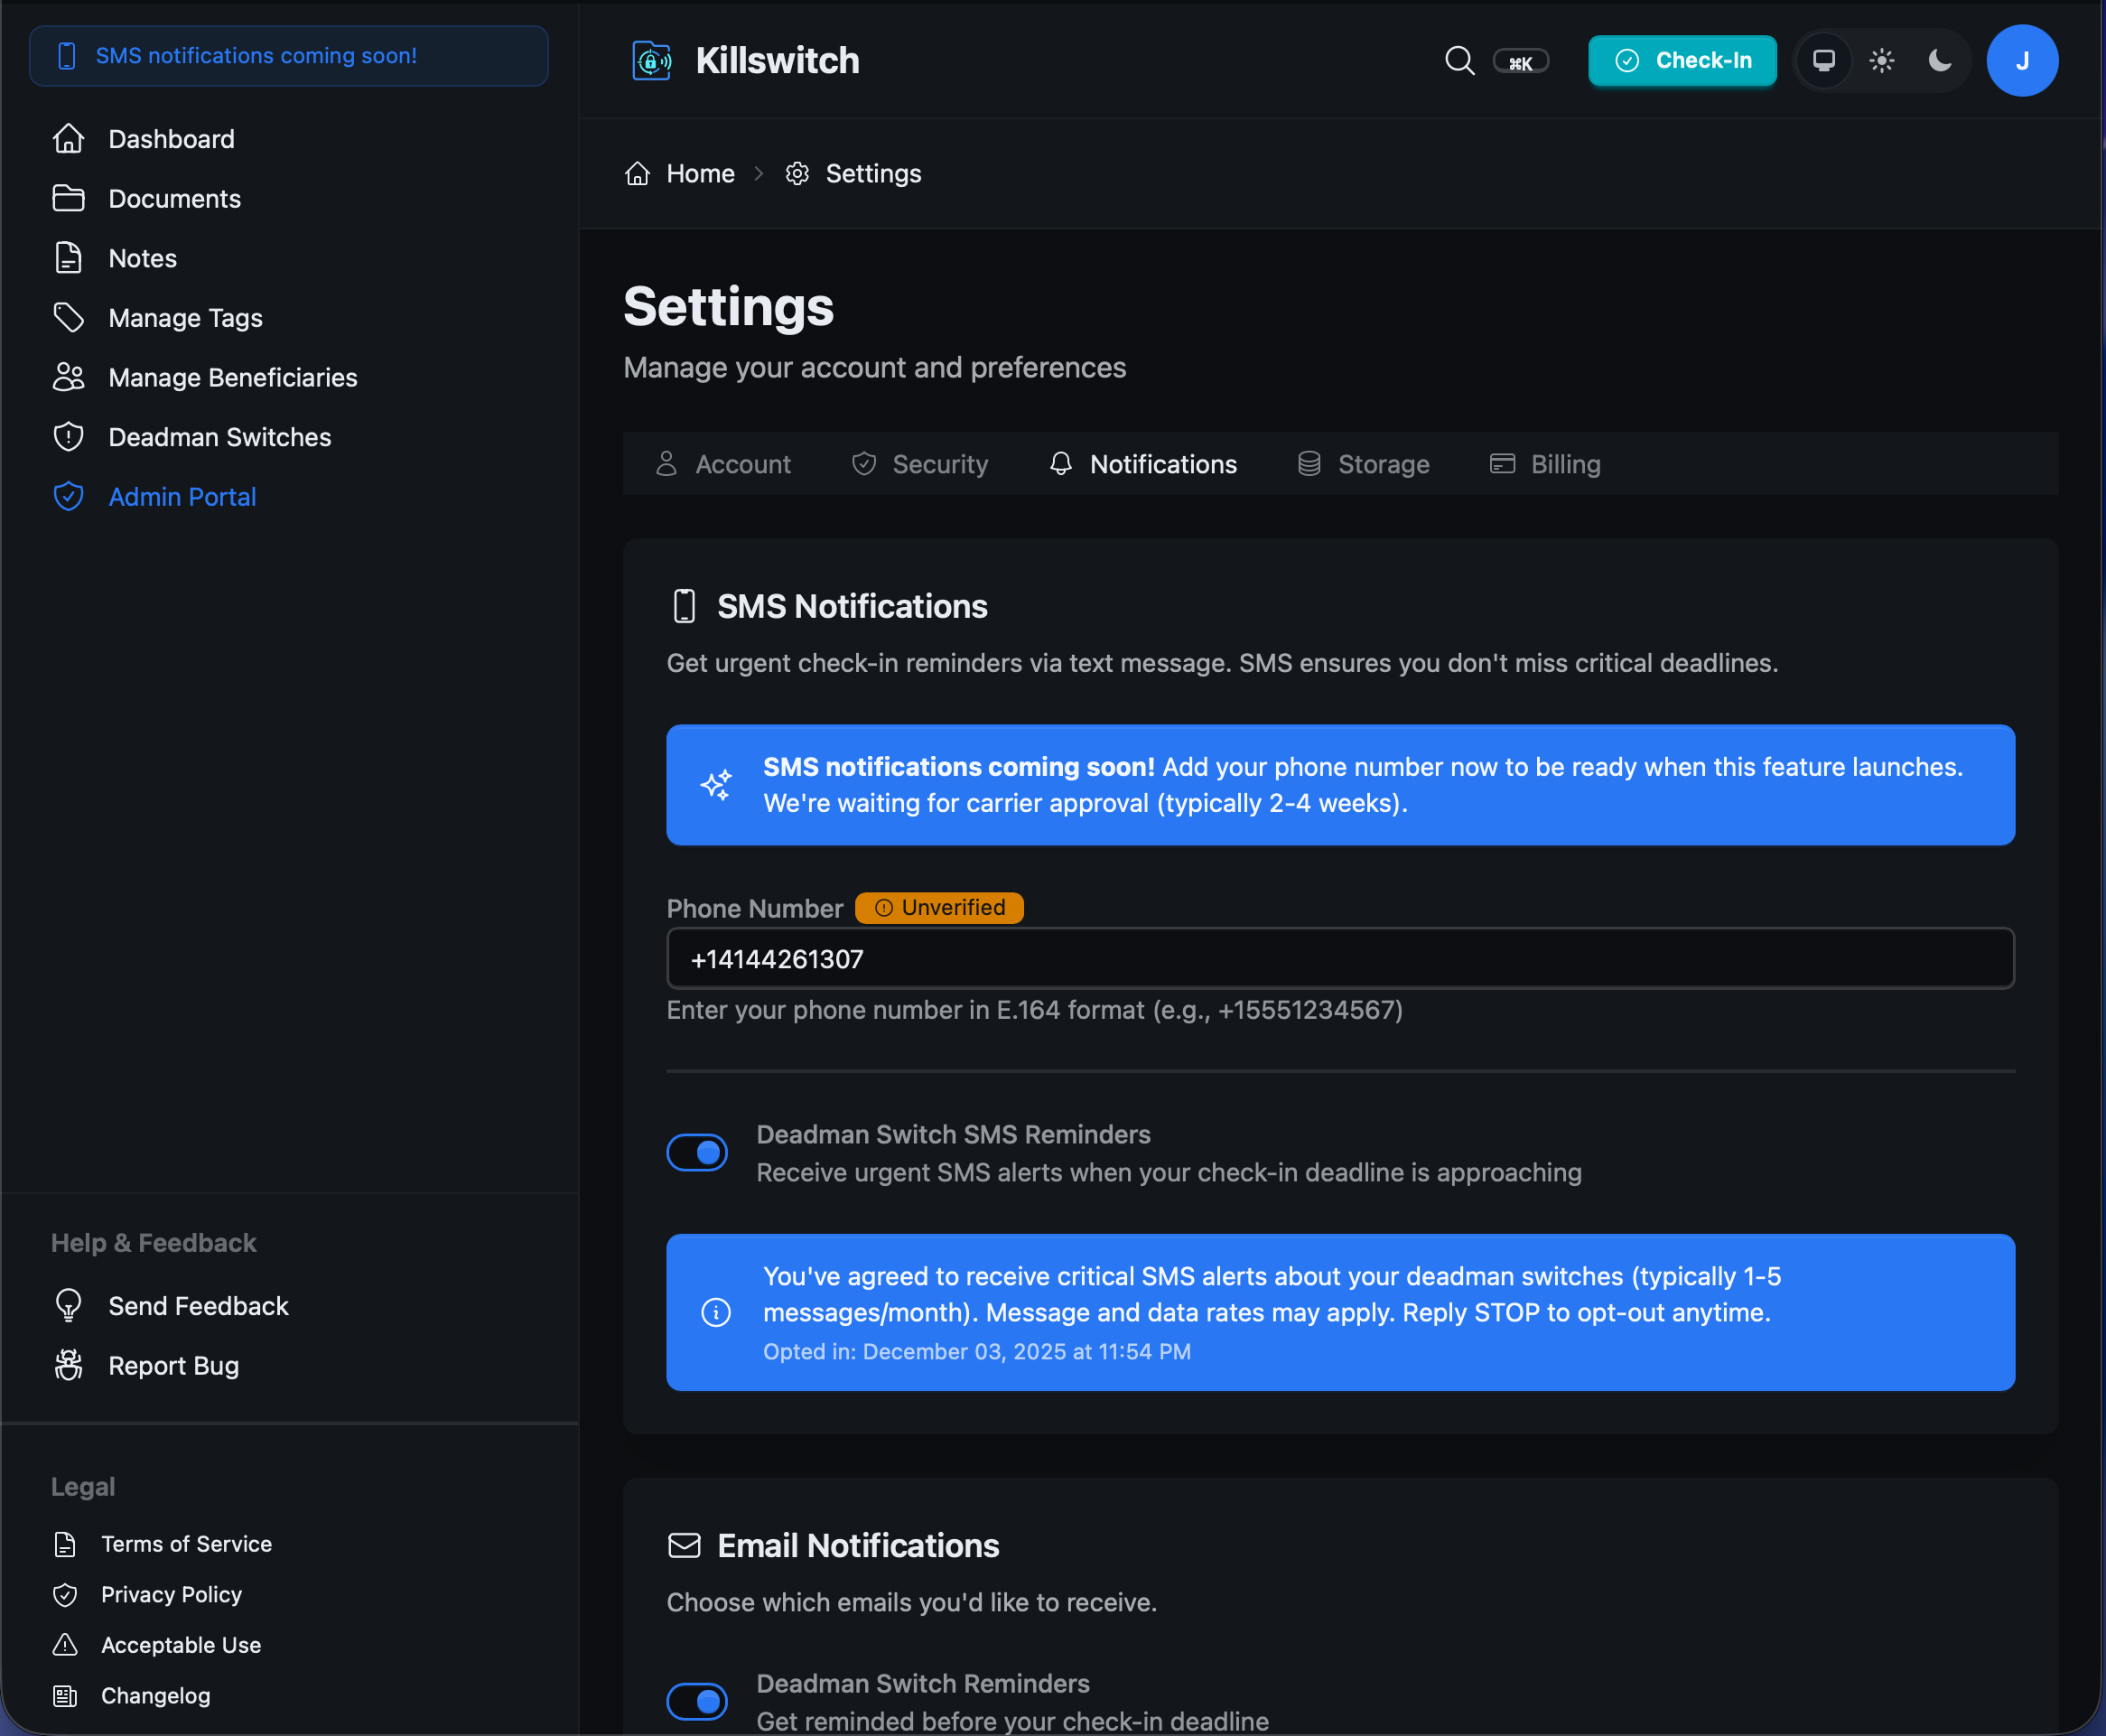Open the Dashboard page
The height and width of the screenshot is (1736, 2106).
point(172,139)
